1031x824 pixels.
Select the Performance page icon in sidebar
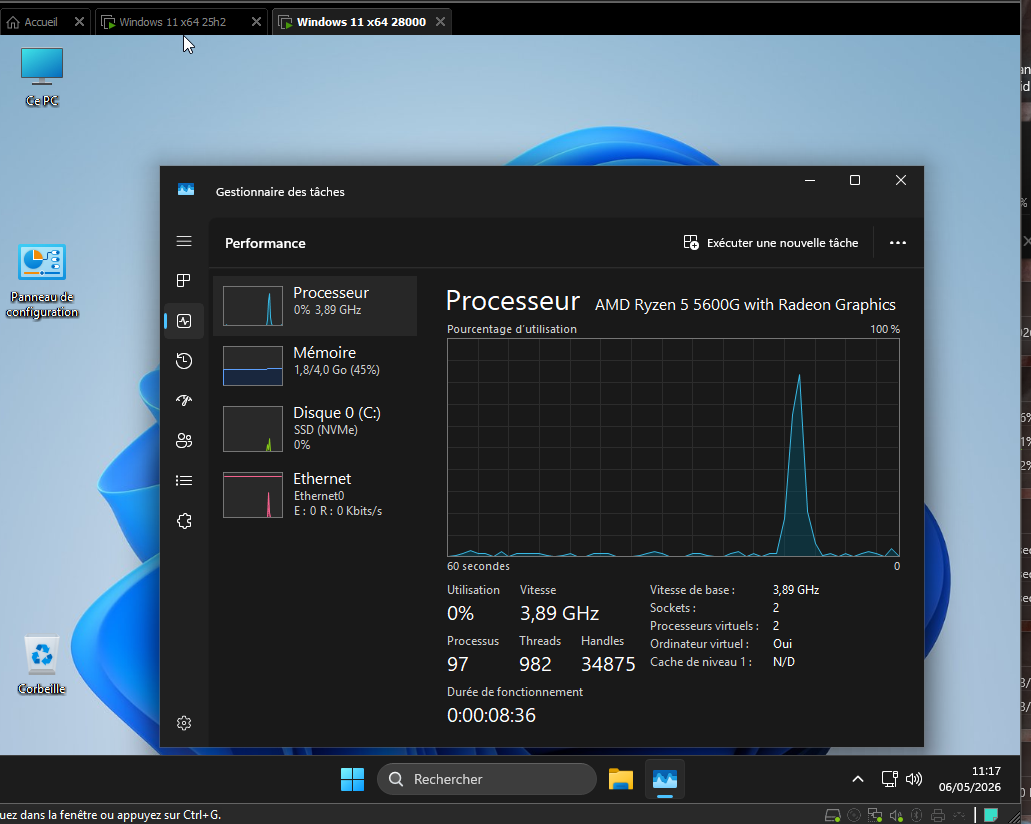[184, 321]
